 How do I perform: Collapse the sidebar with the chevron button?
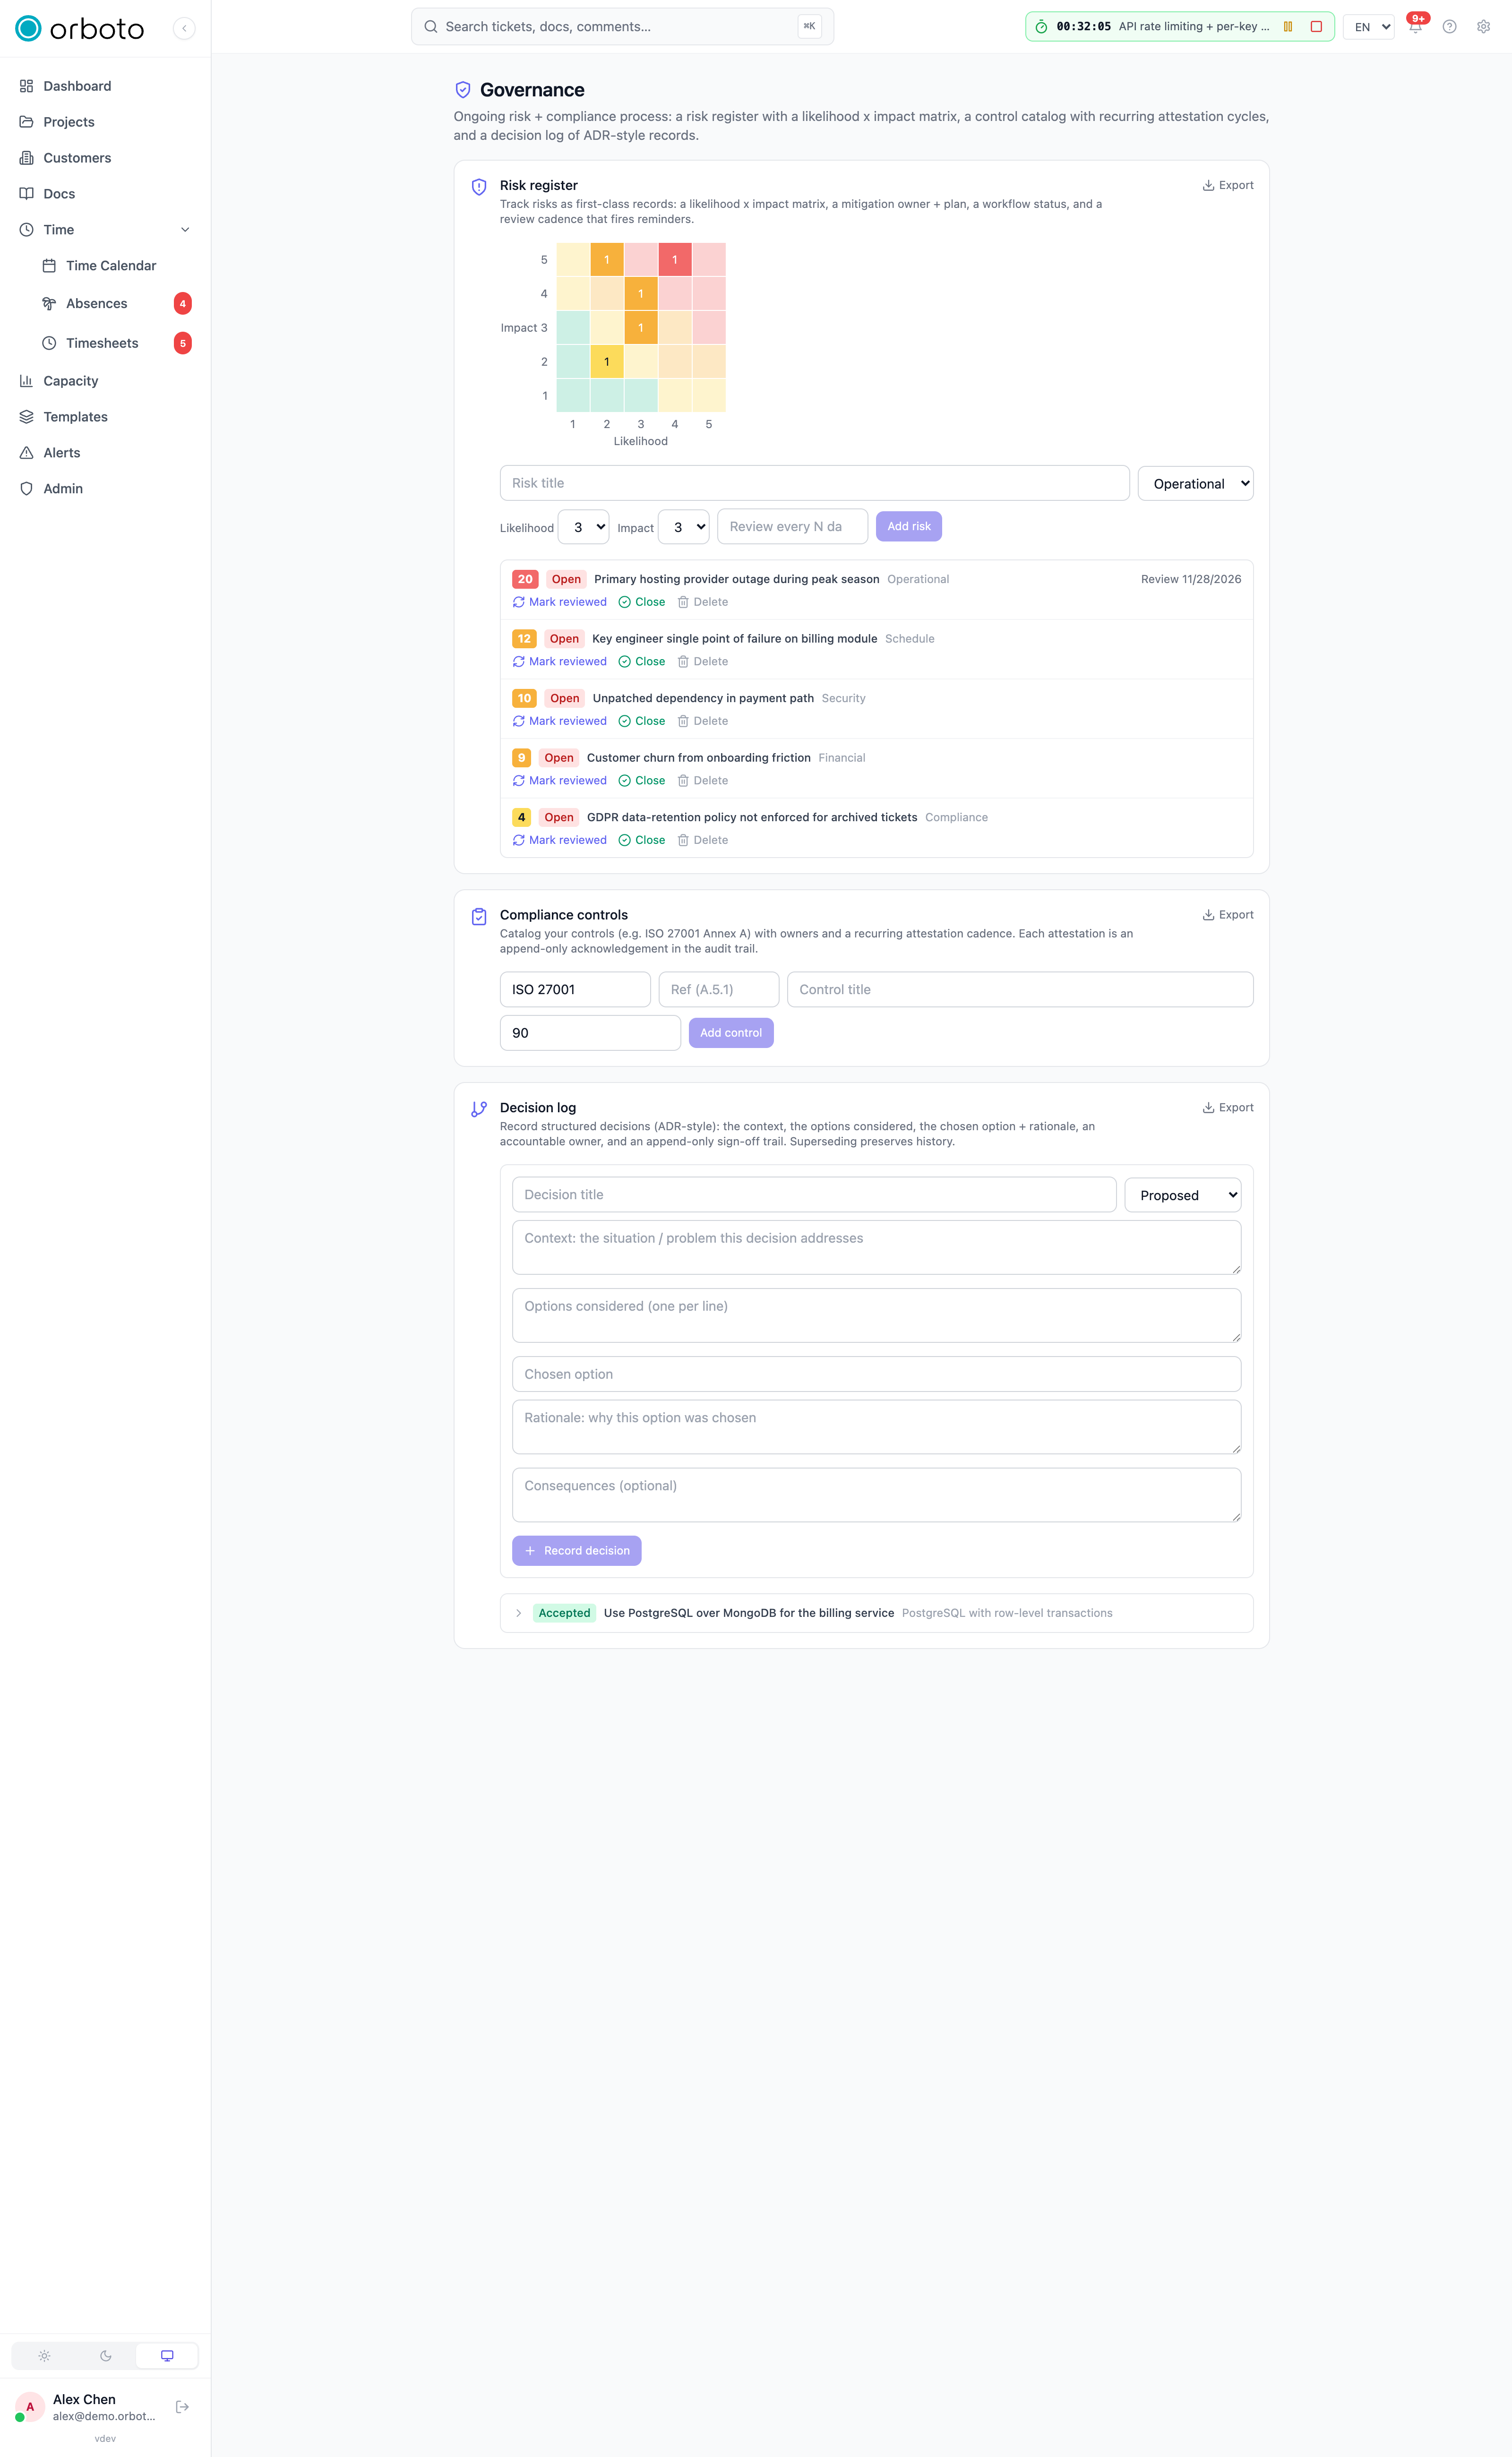pyautogui.click(x=184, y=28)
